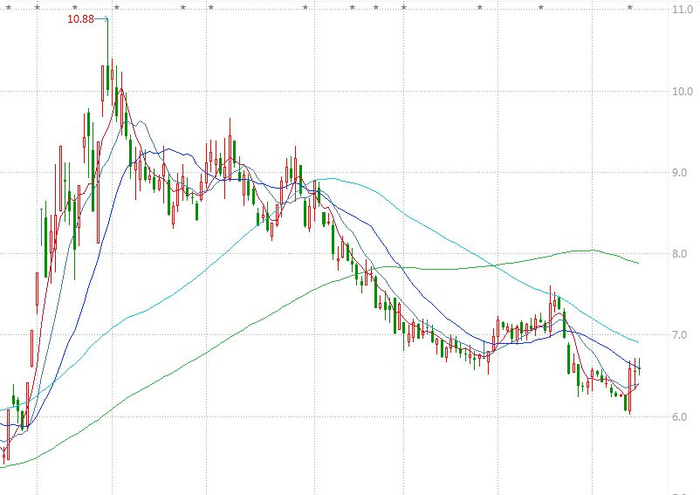Select the rightmost star marker along the top
The height and width of the screenshot is (495, 700).
coord(630,7)
